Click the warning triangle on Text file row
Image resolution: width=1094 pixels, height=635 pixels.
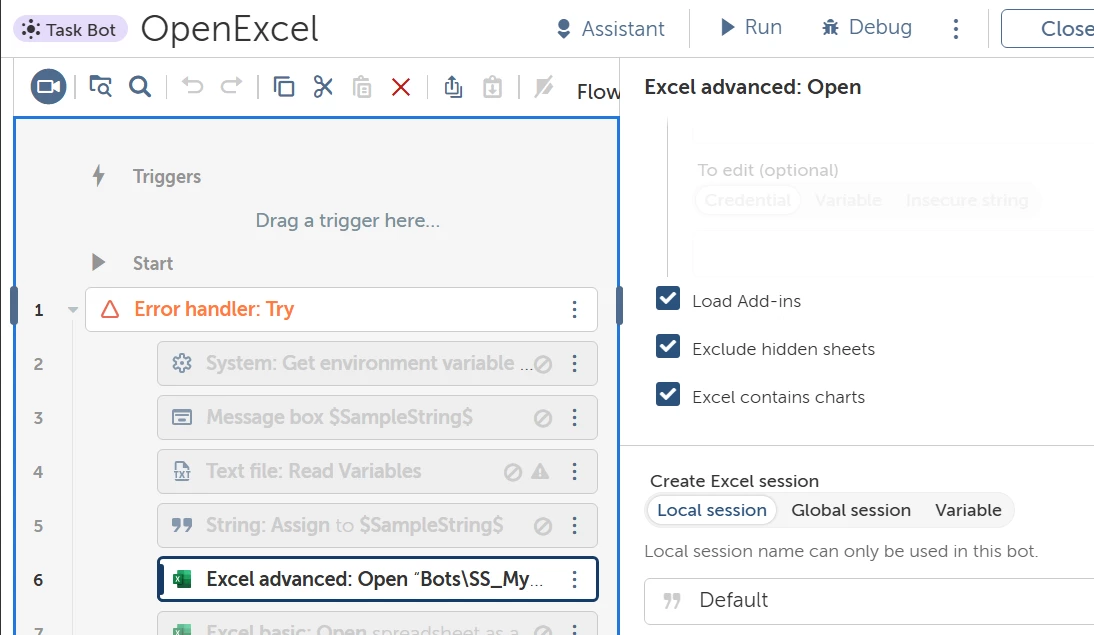(540, 472)
